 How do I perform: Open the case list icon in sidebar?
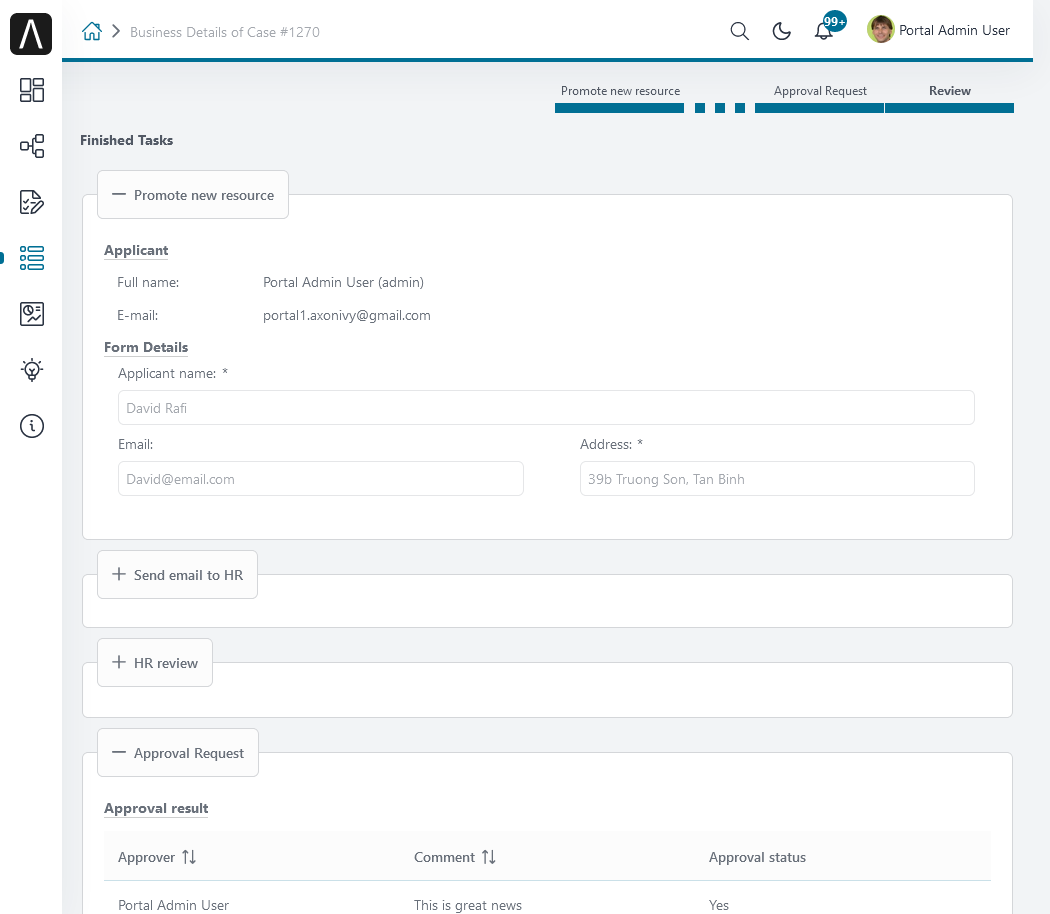(31, 258)
